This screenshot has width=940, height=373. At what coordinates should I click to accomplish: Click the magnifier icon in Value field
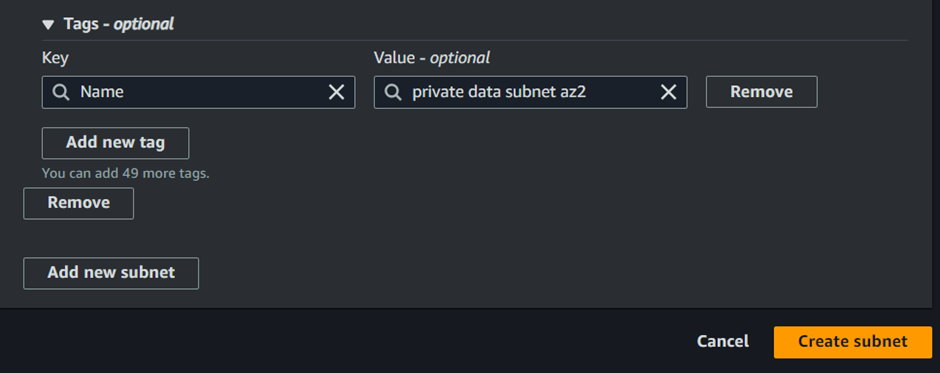click(x=393, y=92)
